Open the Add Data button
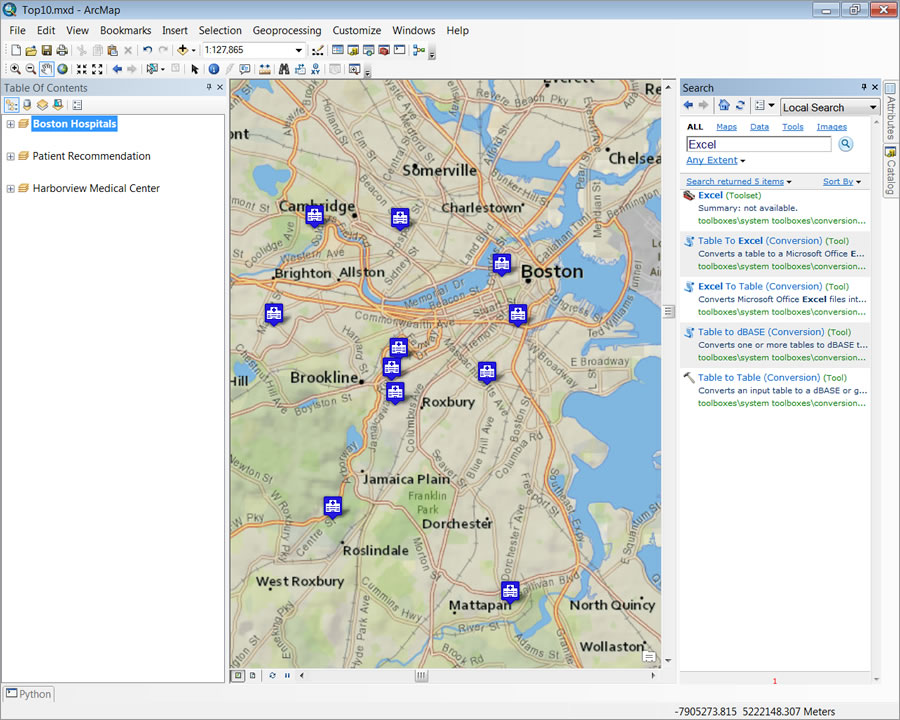The height and width of the screenshot is (720, 900). coord(183,50)
